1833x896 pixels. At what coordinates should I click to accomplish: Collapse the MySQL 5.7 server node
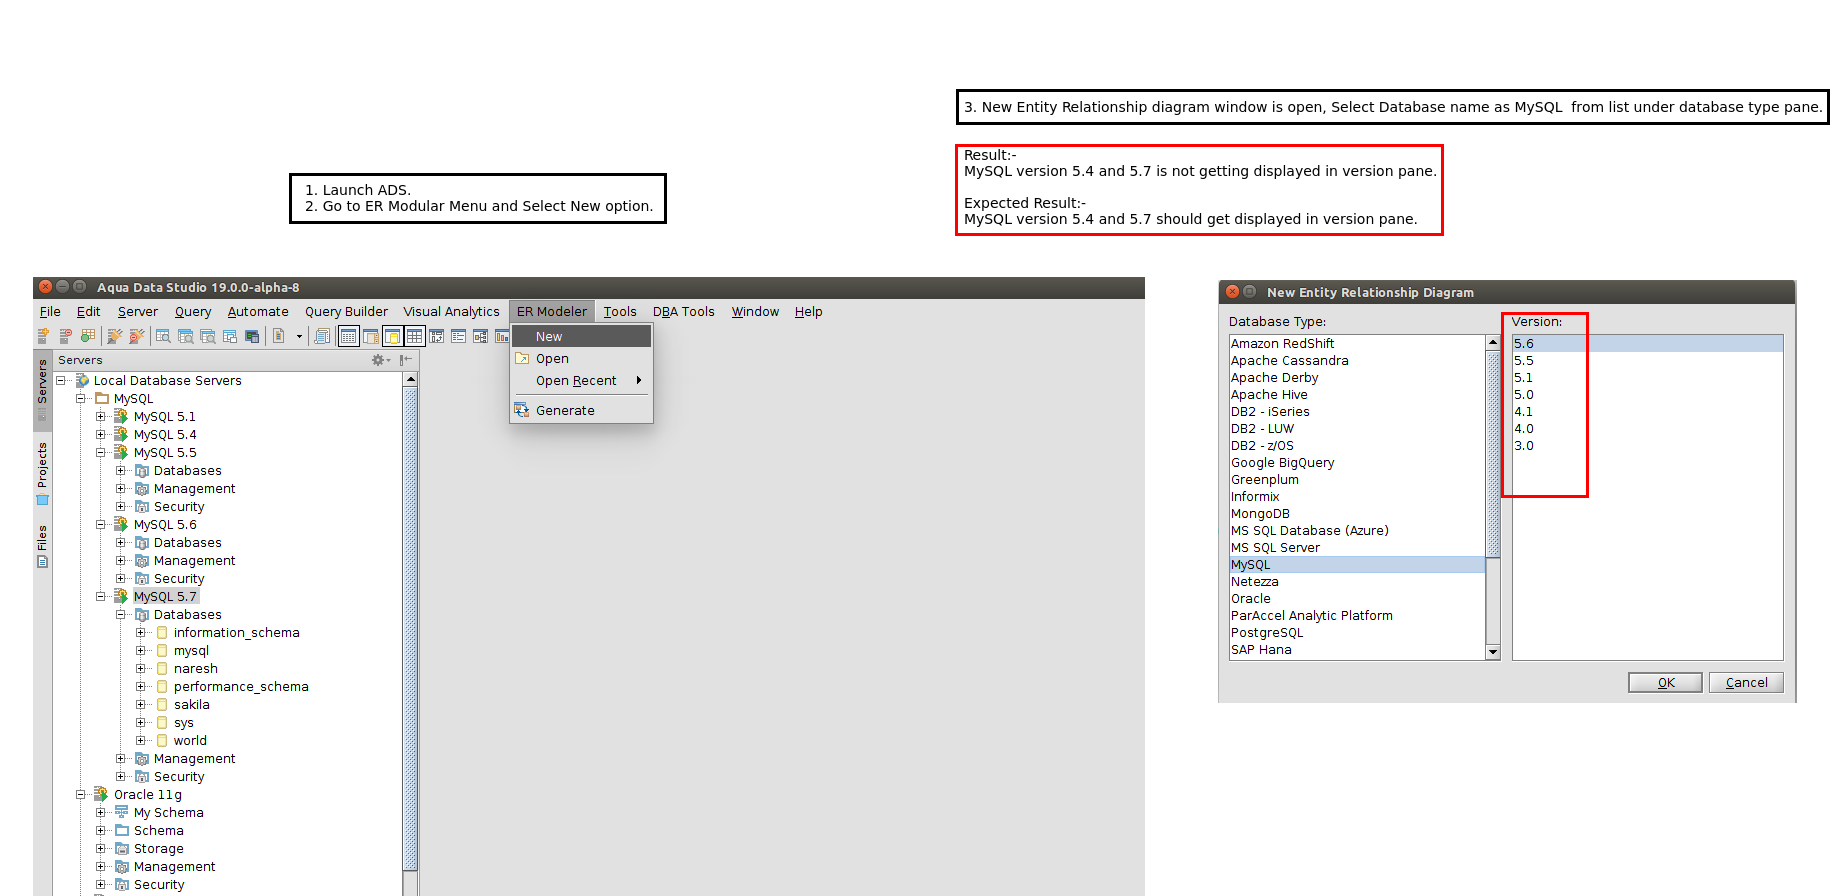pos(101,597)
